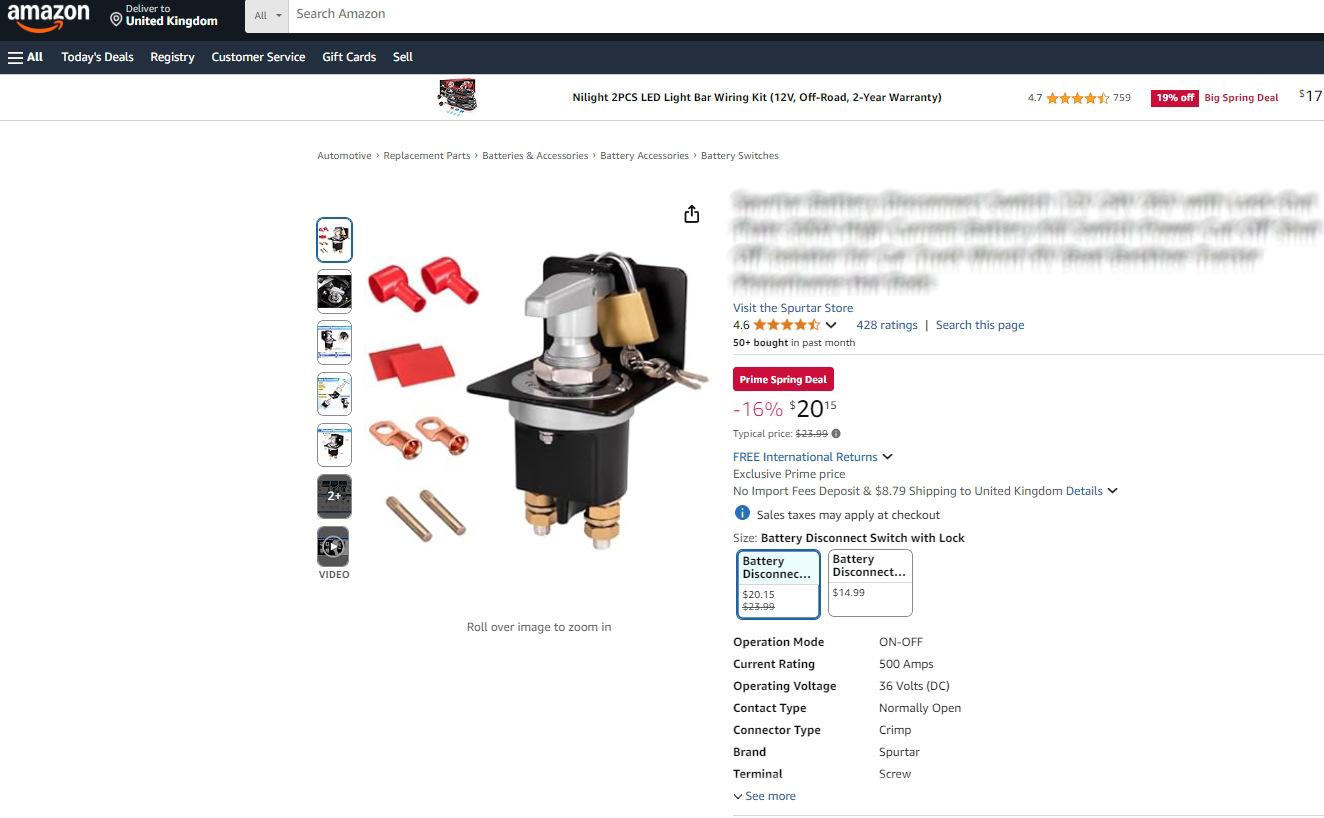Expand See more product specifications
Viewport: 1324px width, 818px height.
765,796
